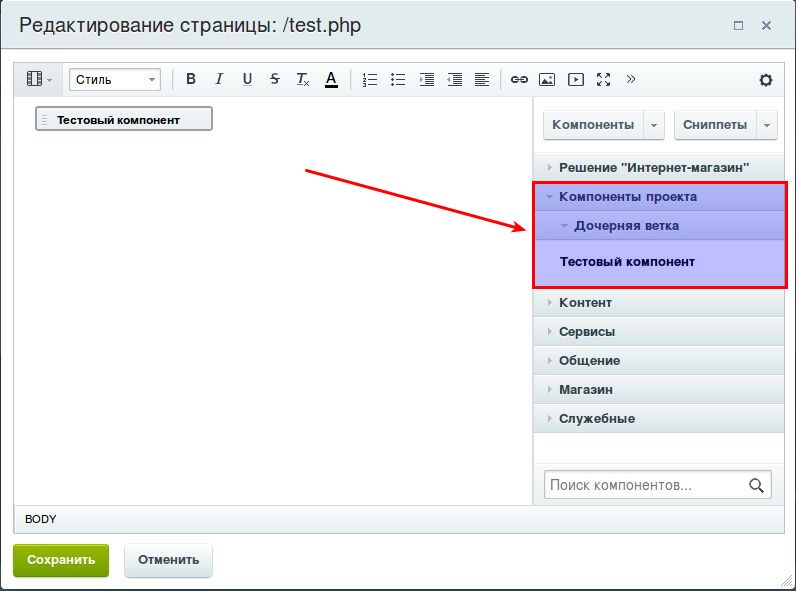The height and width of the screenshot is (591, 796).
Task: Decrease paragraph indent
Action: point(454,79)
